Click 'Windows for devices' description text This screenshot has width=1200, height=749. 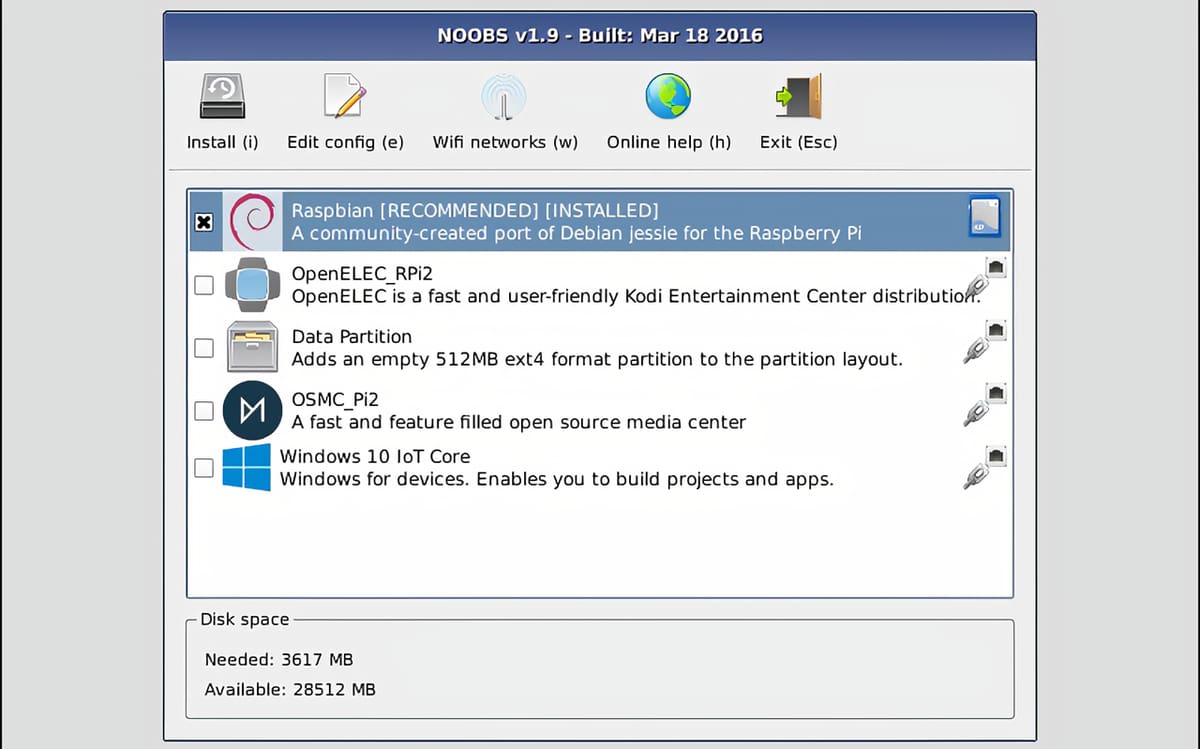click(556, 479)
